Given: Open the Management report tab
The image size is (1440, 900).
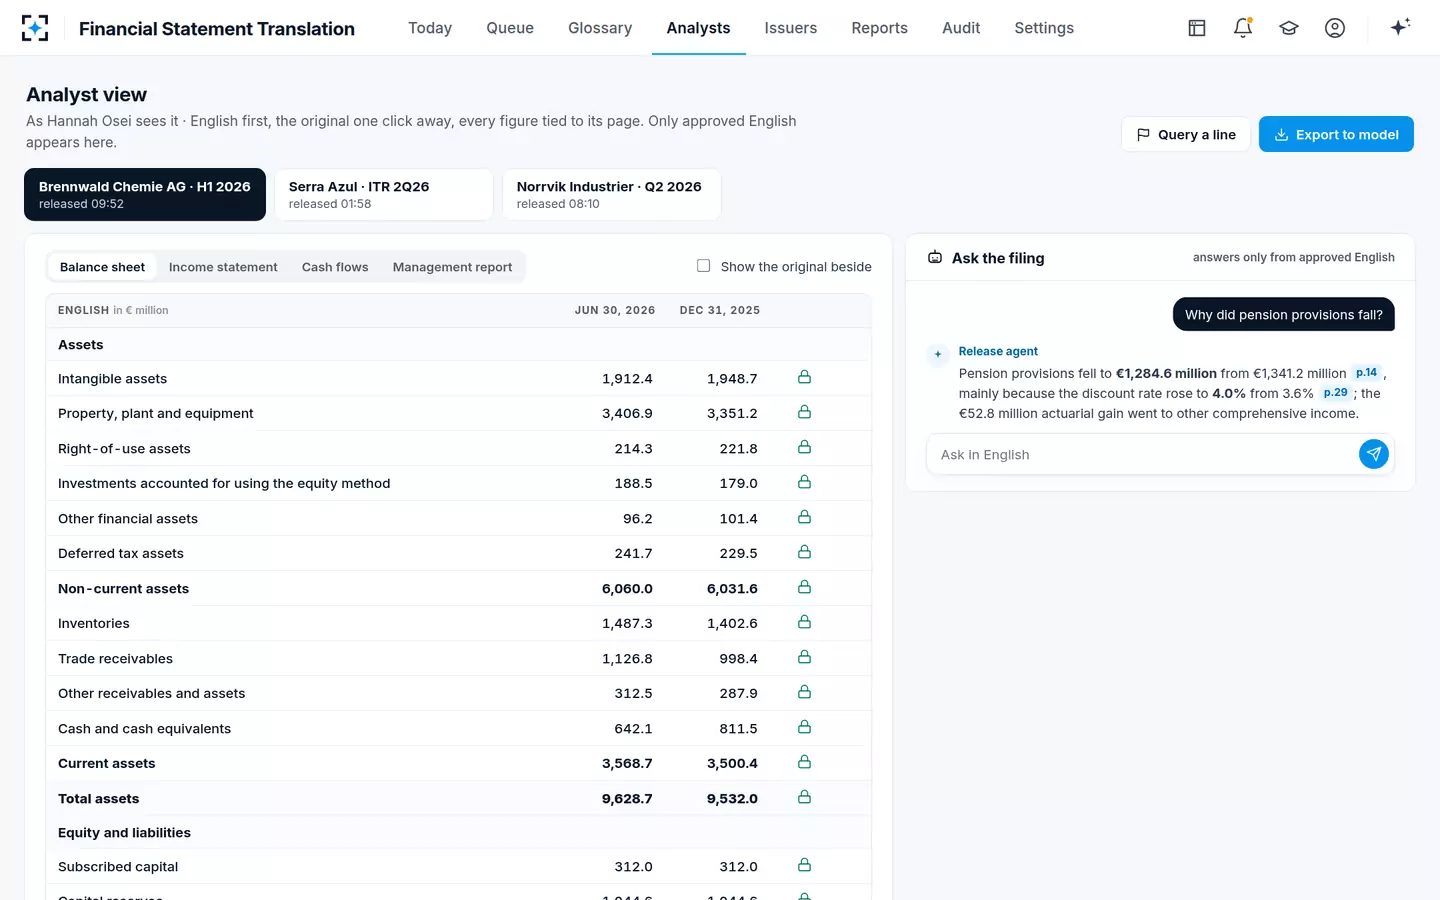Looking at the screenshot, I should click(x=452, y=267).
